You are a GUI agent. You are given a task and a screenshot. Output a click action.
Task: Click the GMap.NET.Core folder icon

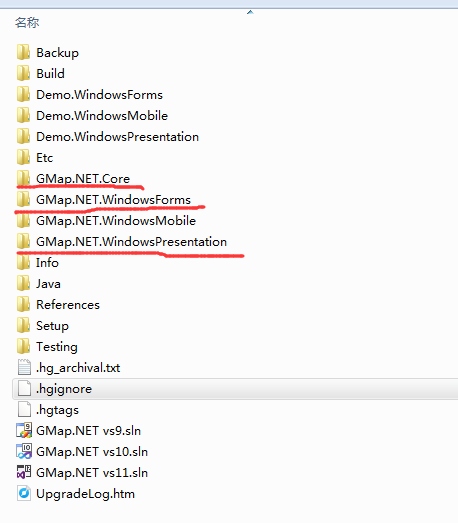coord(23,178)
